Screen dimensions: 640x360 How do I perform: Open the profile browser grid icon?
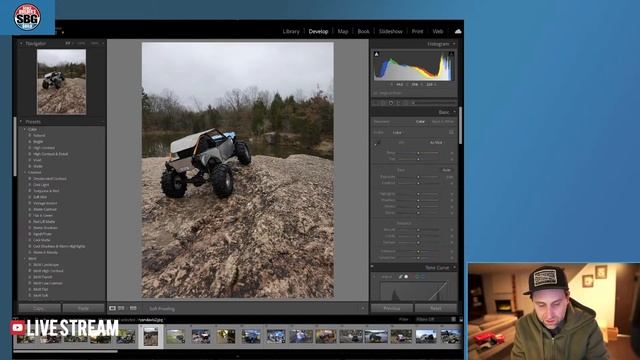click(451, 132)
